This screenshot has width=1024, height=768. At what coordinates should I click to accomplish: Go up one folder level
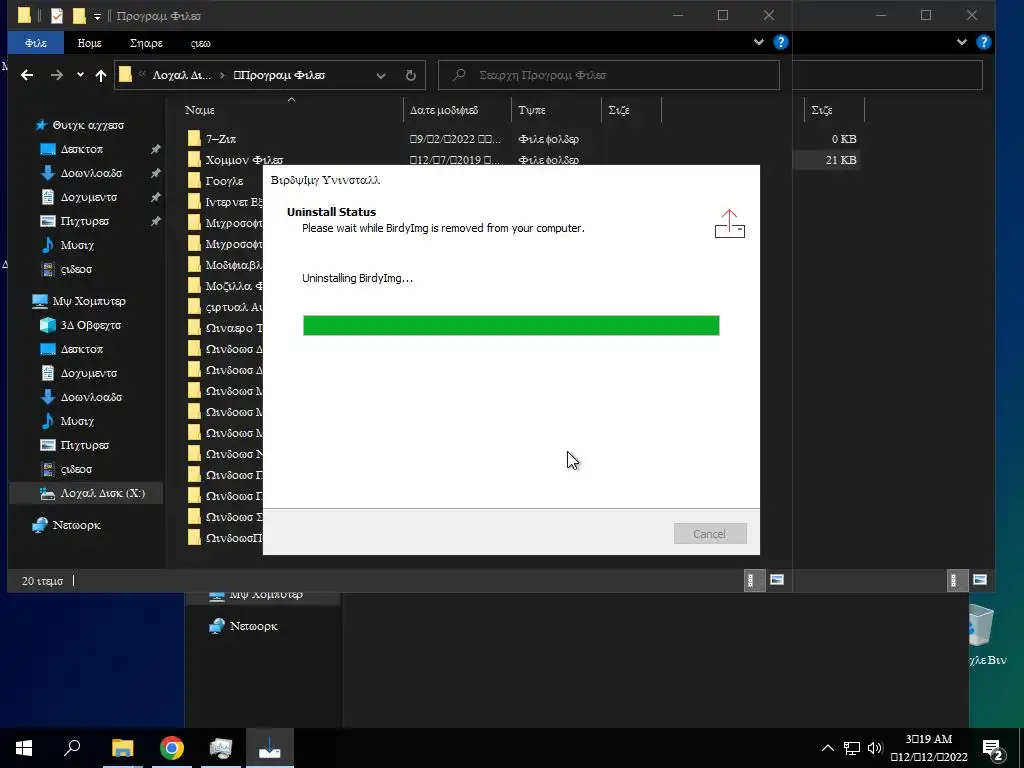click(101, 75)
